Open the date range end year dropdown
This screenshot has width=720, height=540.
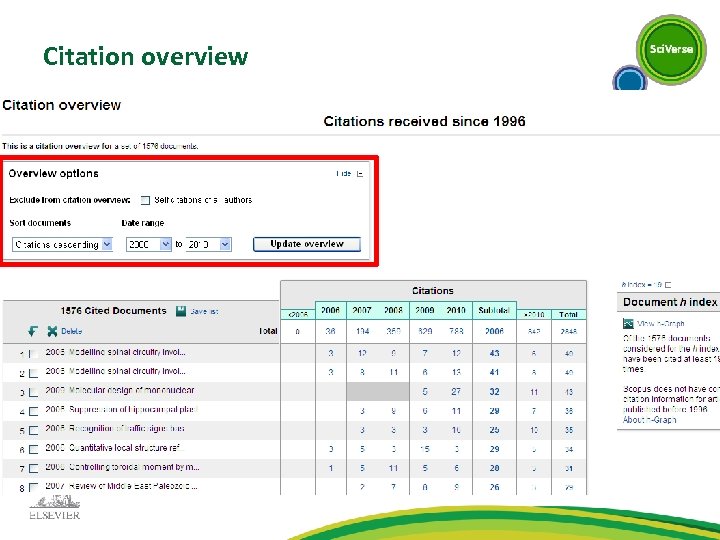pyautogui.click(x=208, y=244)
